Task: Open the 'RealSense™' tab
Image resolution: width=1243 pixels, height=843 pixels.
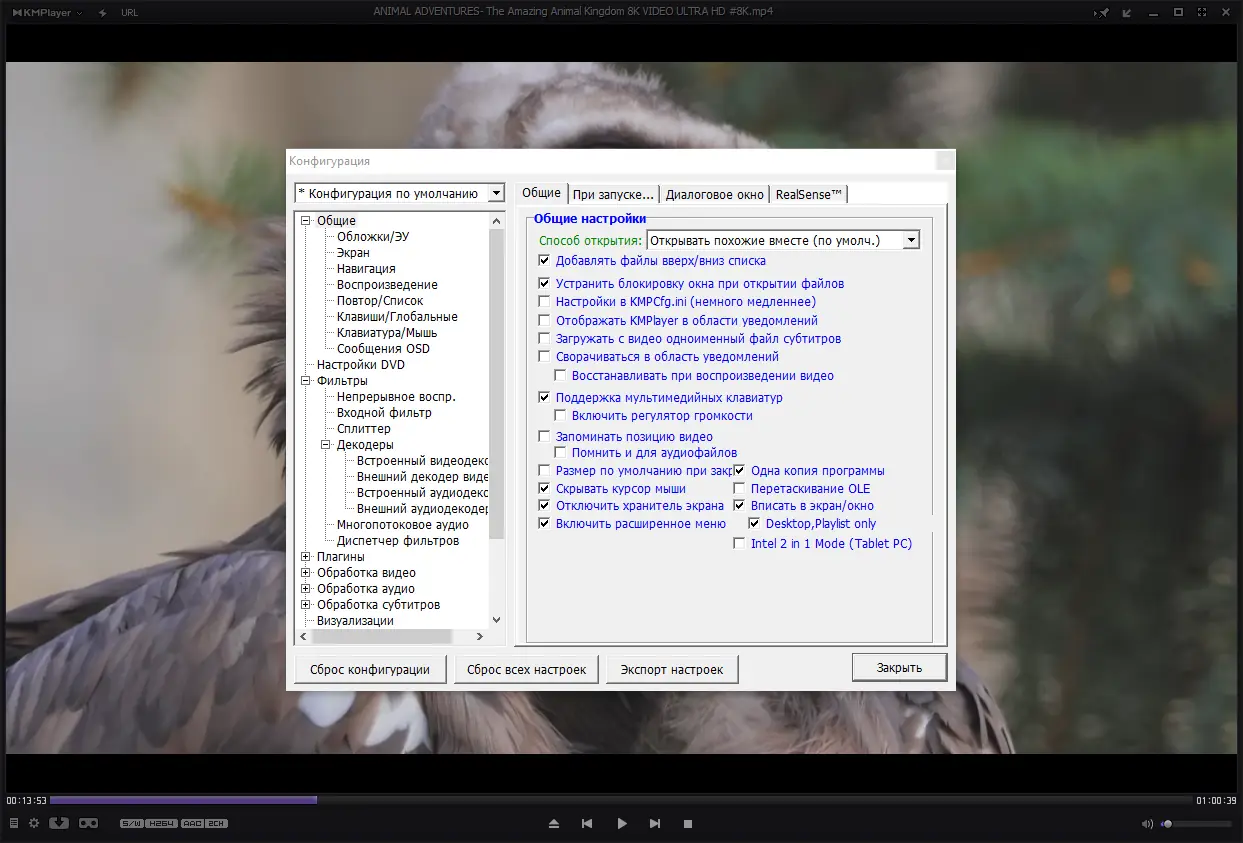Action: [x=808, y=193]
